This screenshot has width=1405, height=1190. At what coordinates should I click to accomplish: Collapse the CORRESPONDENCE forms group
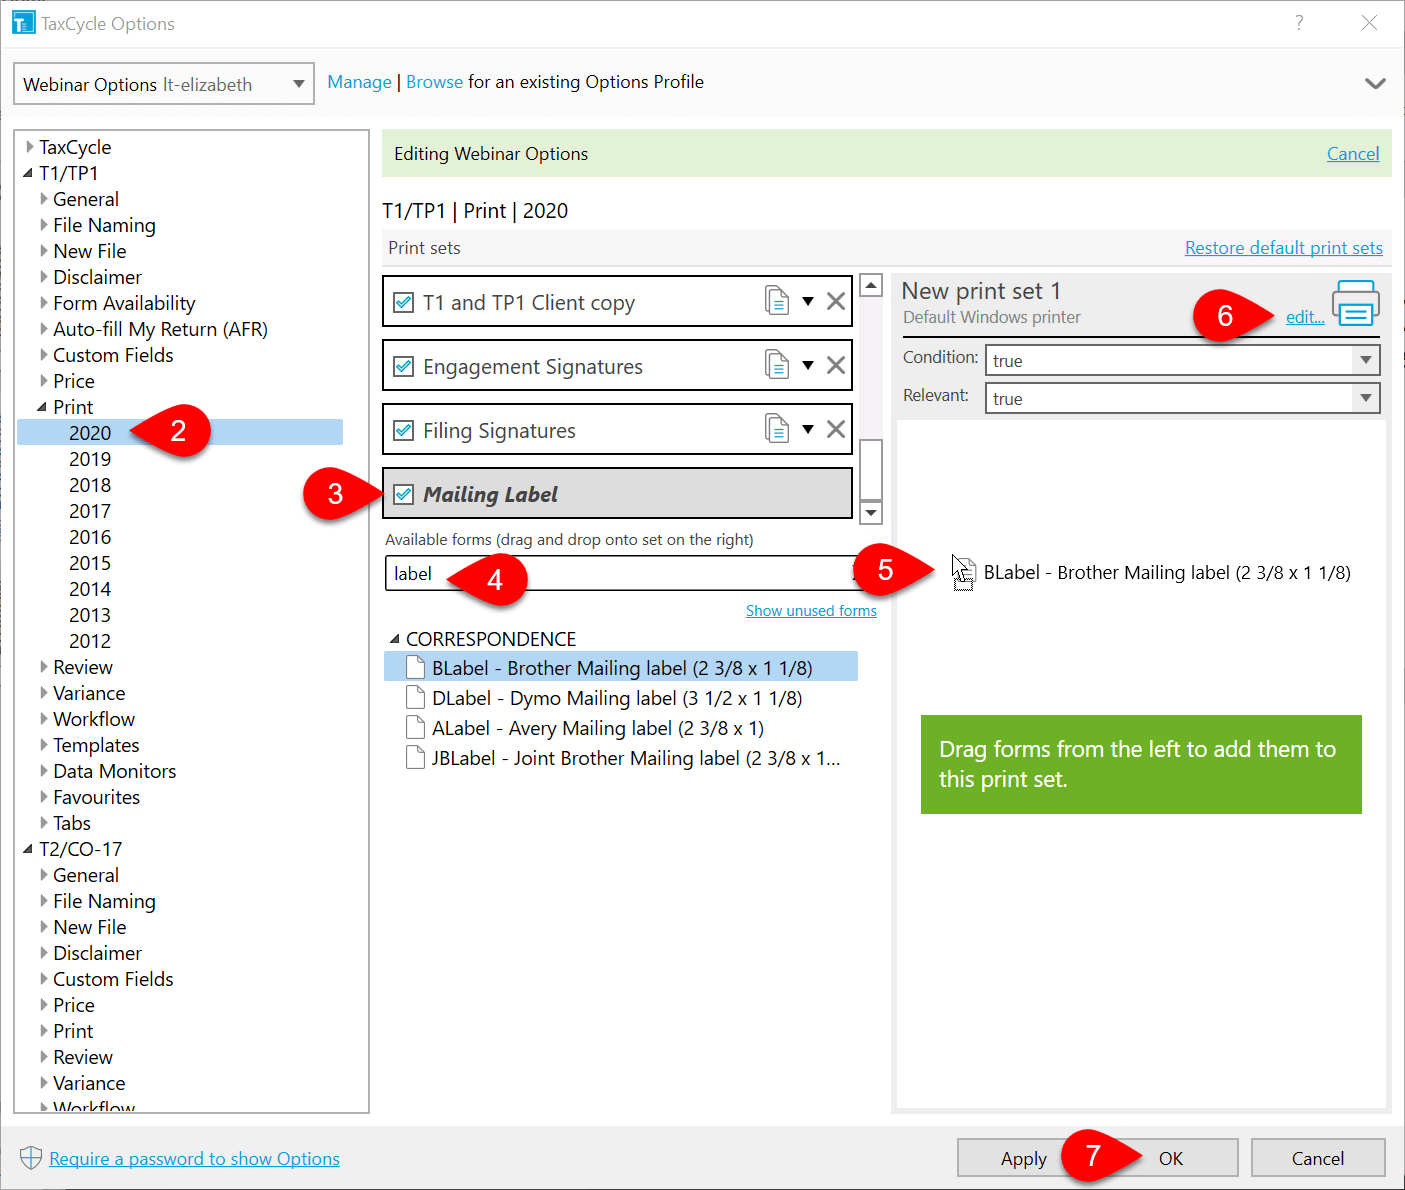[395, 639]
